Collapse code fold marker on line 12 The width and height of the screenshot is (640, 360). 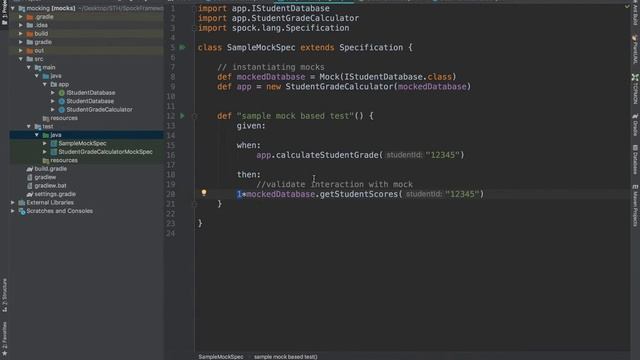pyautogui.click(x=195, y=116)
